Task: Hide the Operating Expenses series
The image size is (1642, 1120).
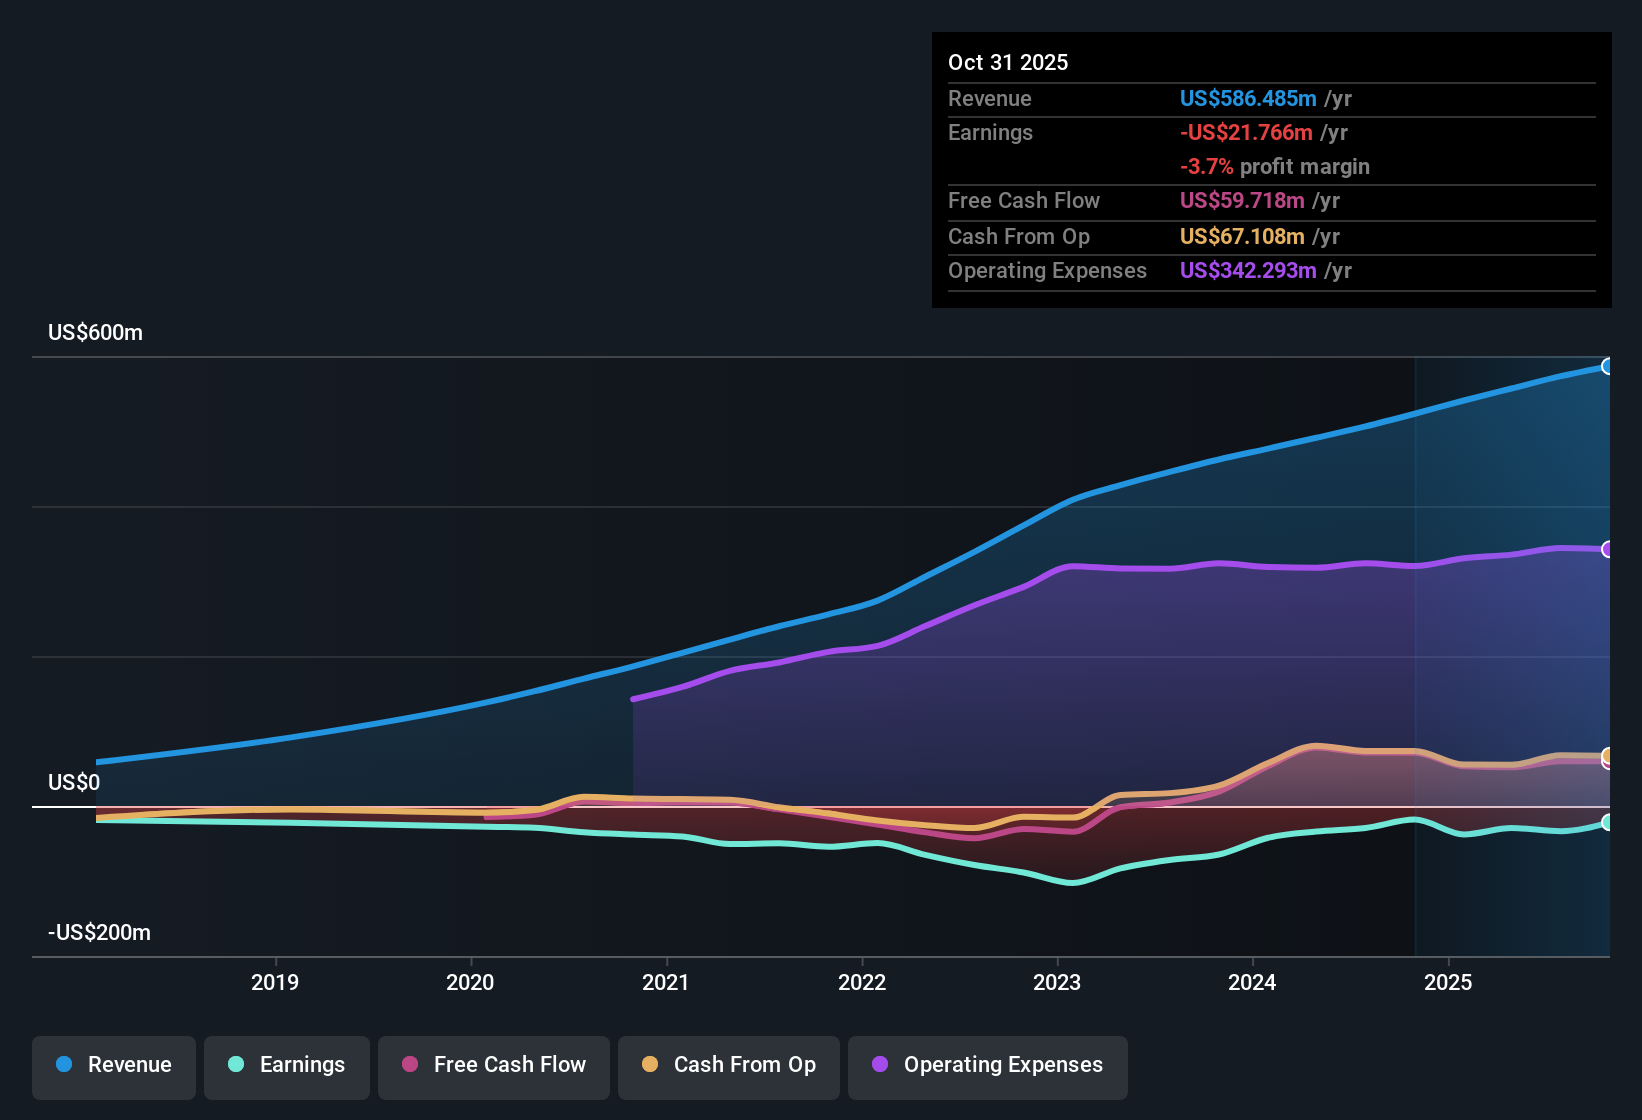Action: 988,1065
